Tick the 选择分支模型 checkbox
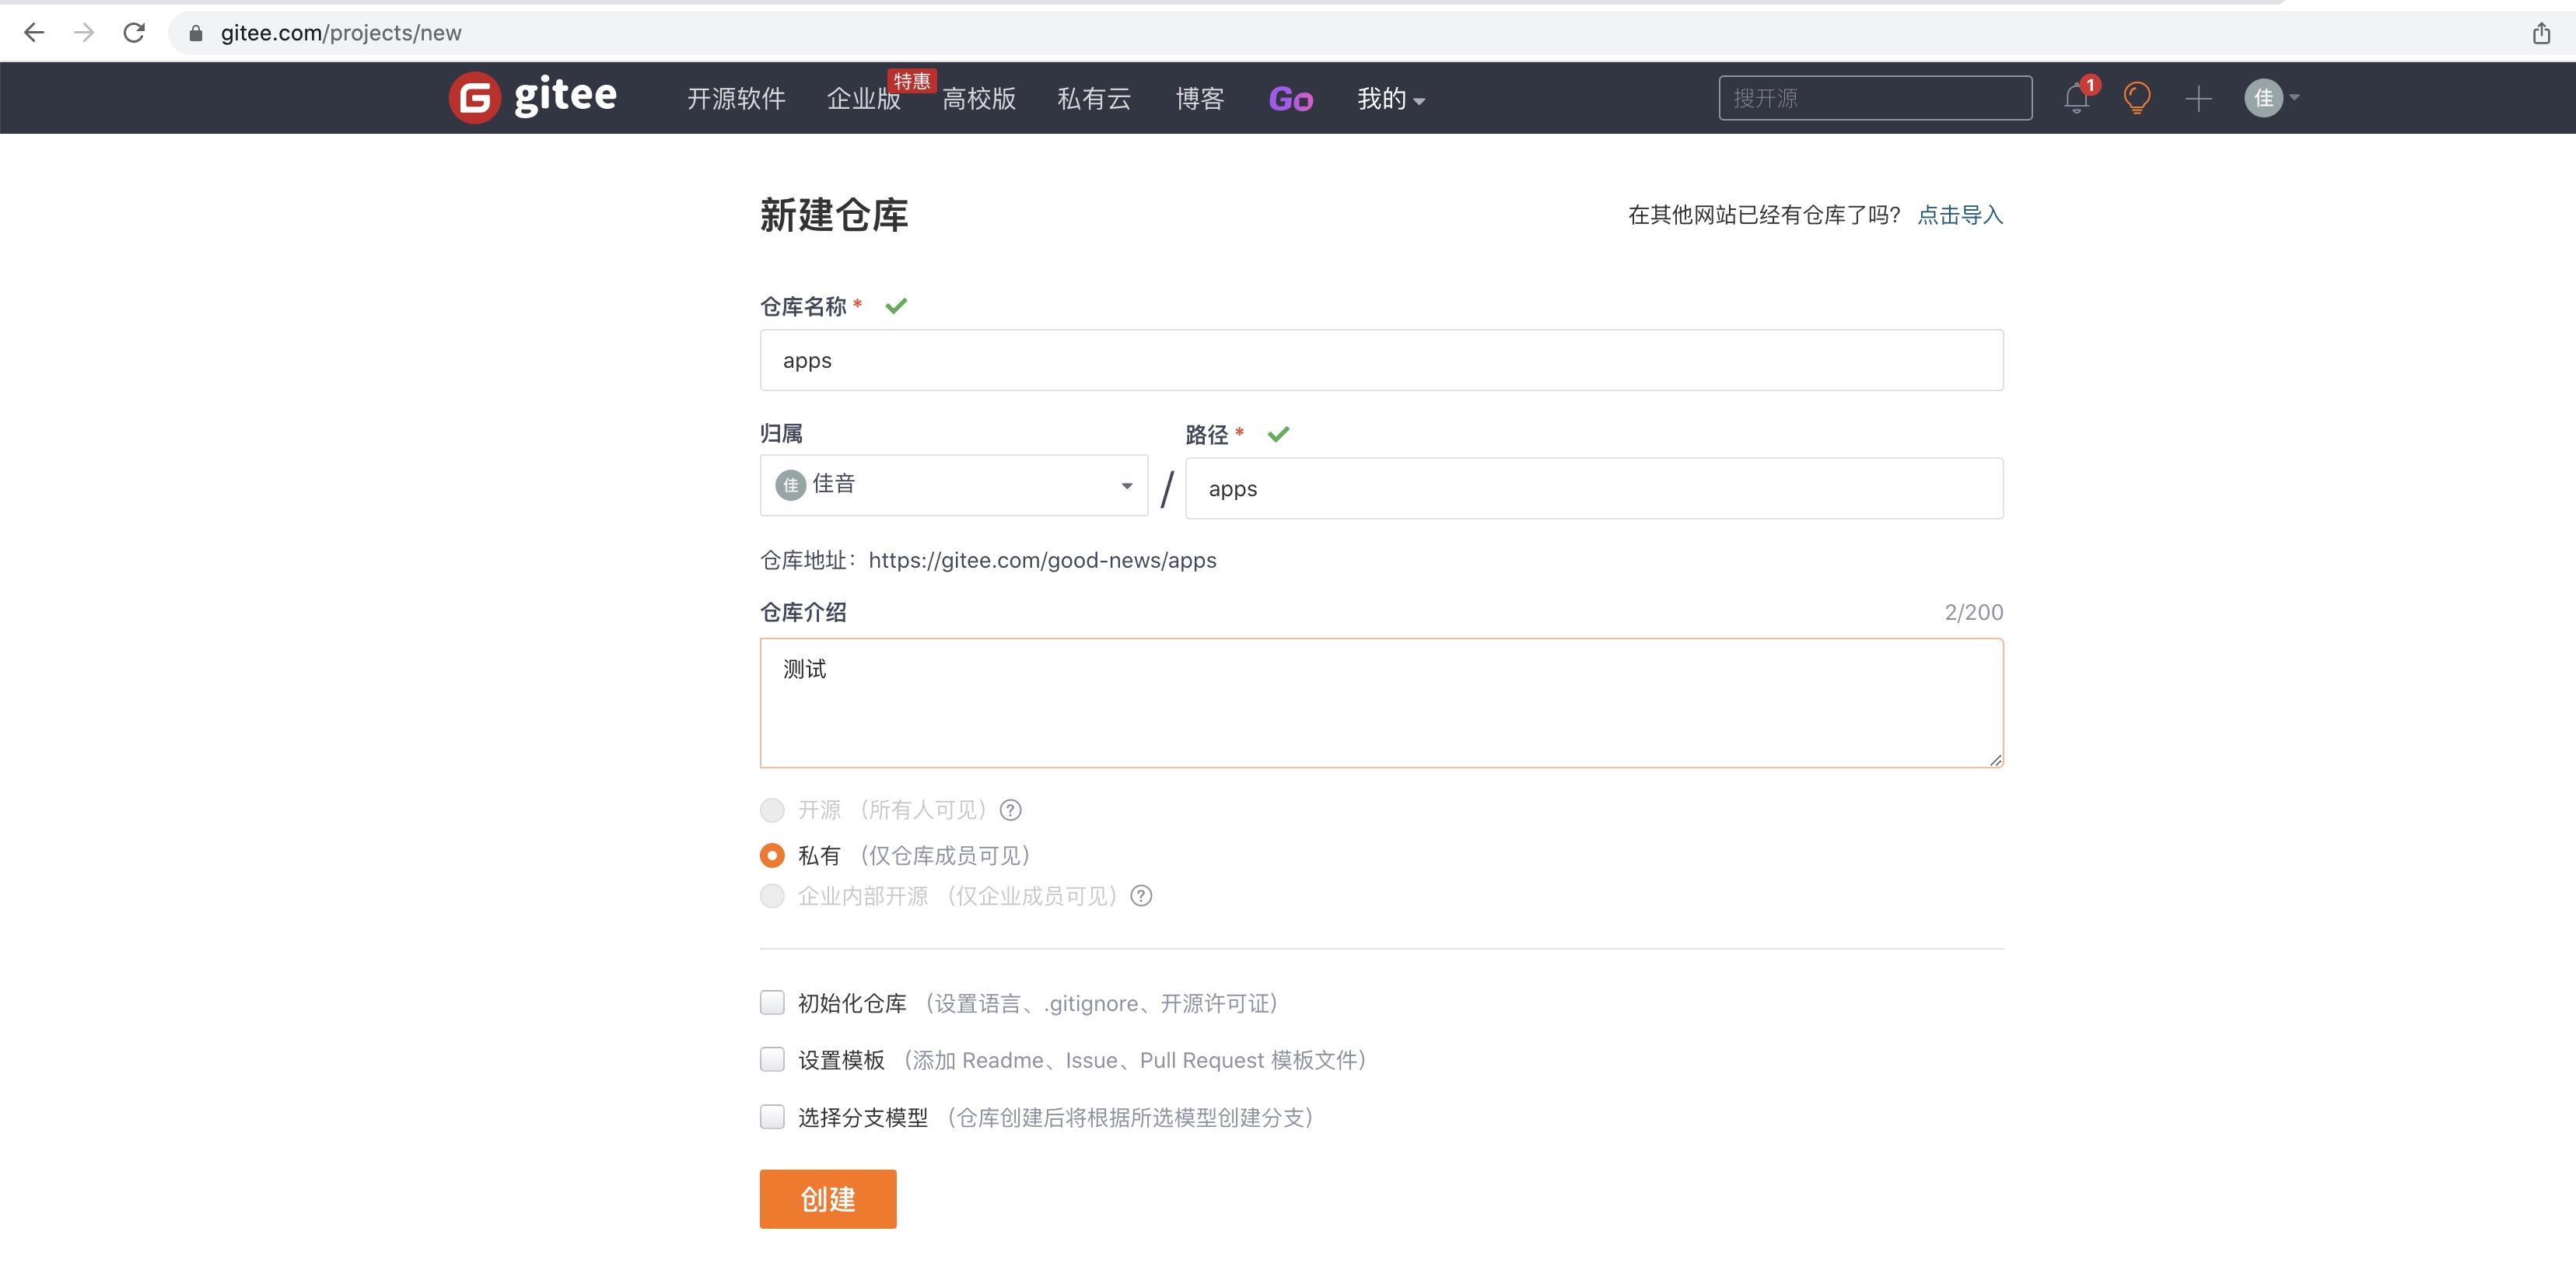 [x=772, y=1117]
